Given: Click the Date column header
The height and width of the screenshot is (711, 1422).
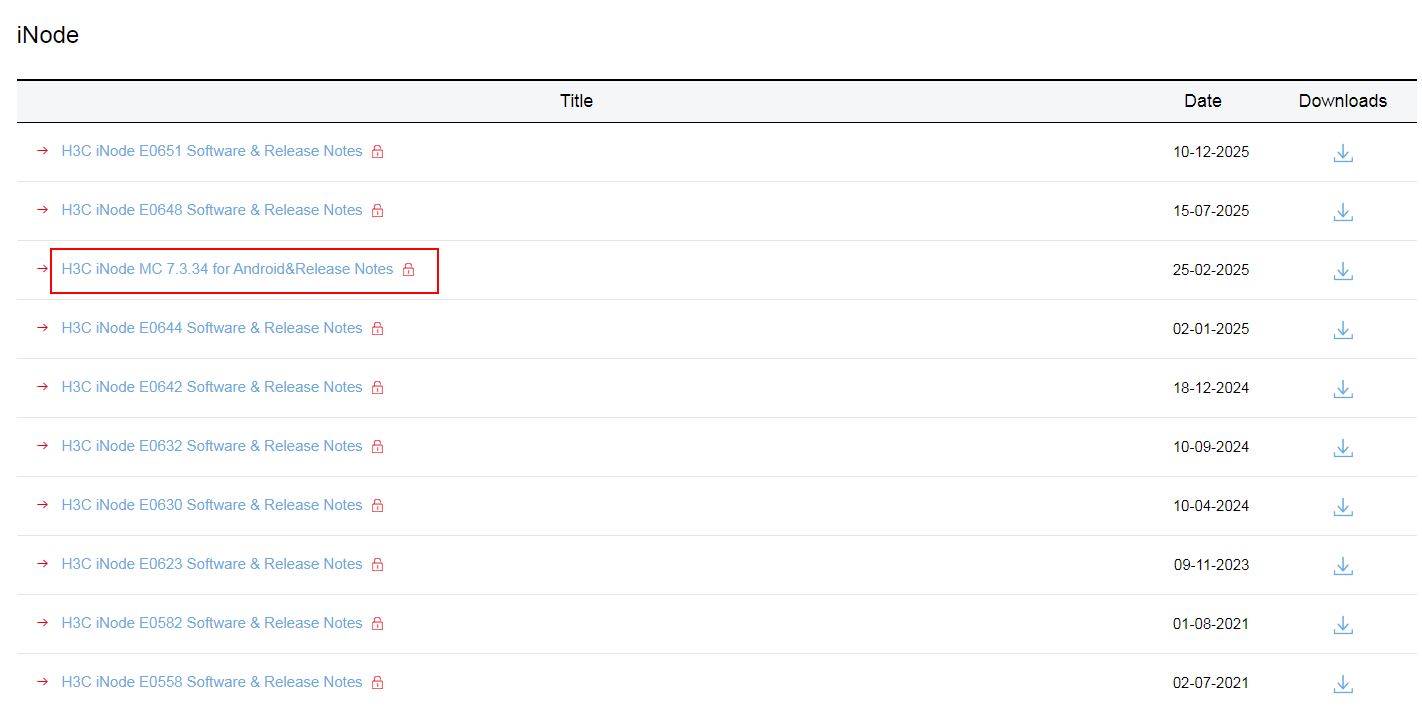Looking at the screenshot, I should coord(1202,101).
